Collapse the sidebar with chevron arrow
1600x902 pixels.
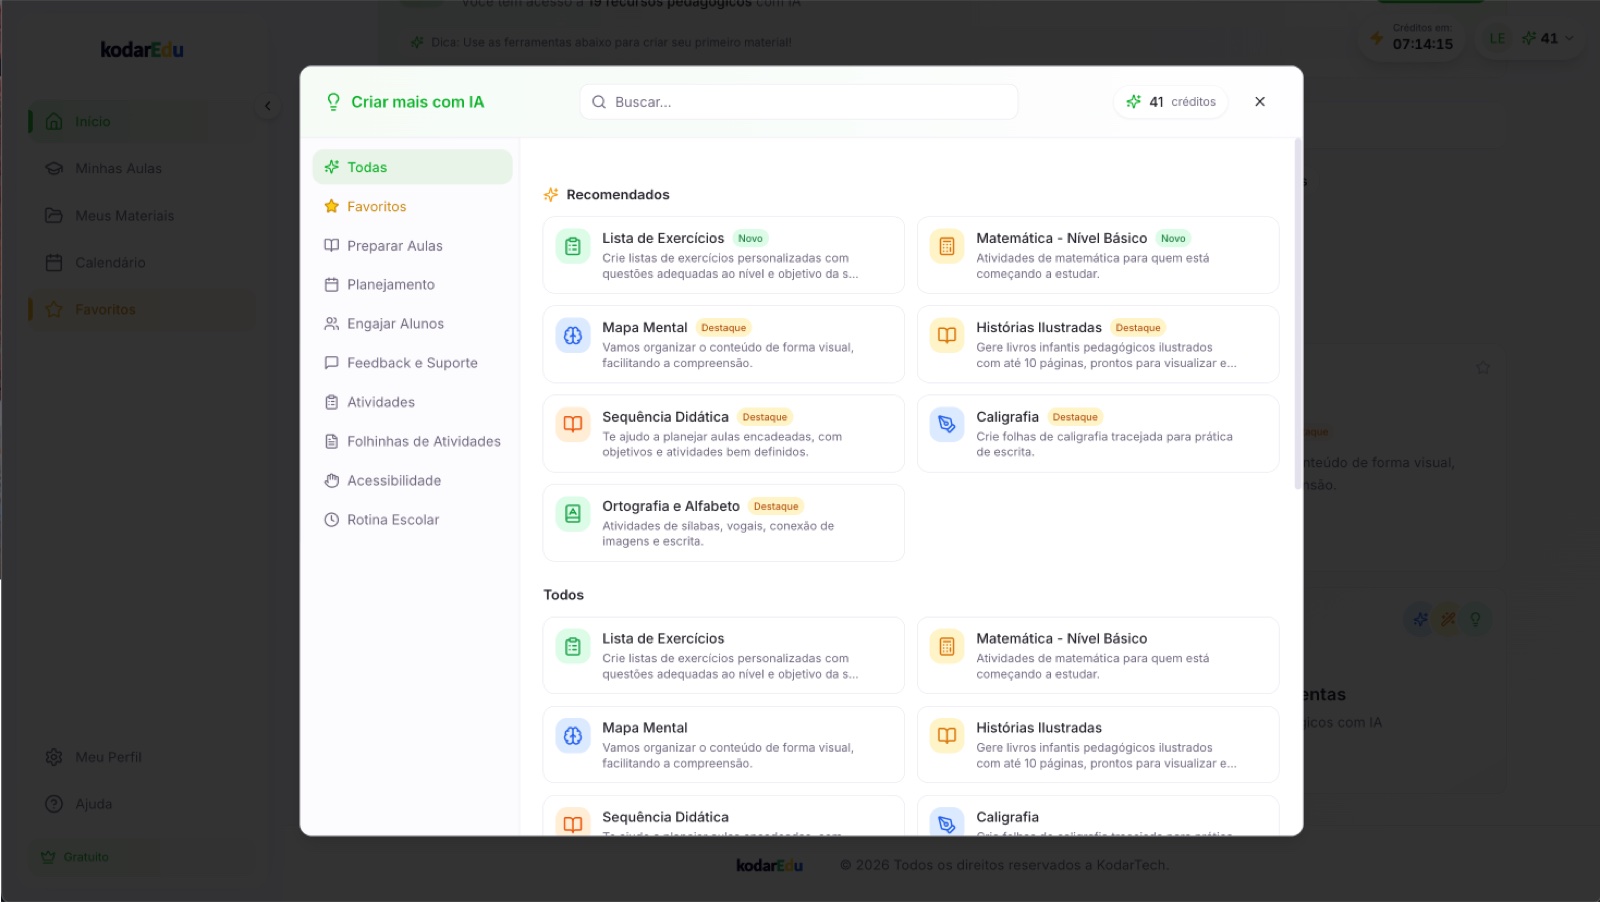267,106
